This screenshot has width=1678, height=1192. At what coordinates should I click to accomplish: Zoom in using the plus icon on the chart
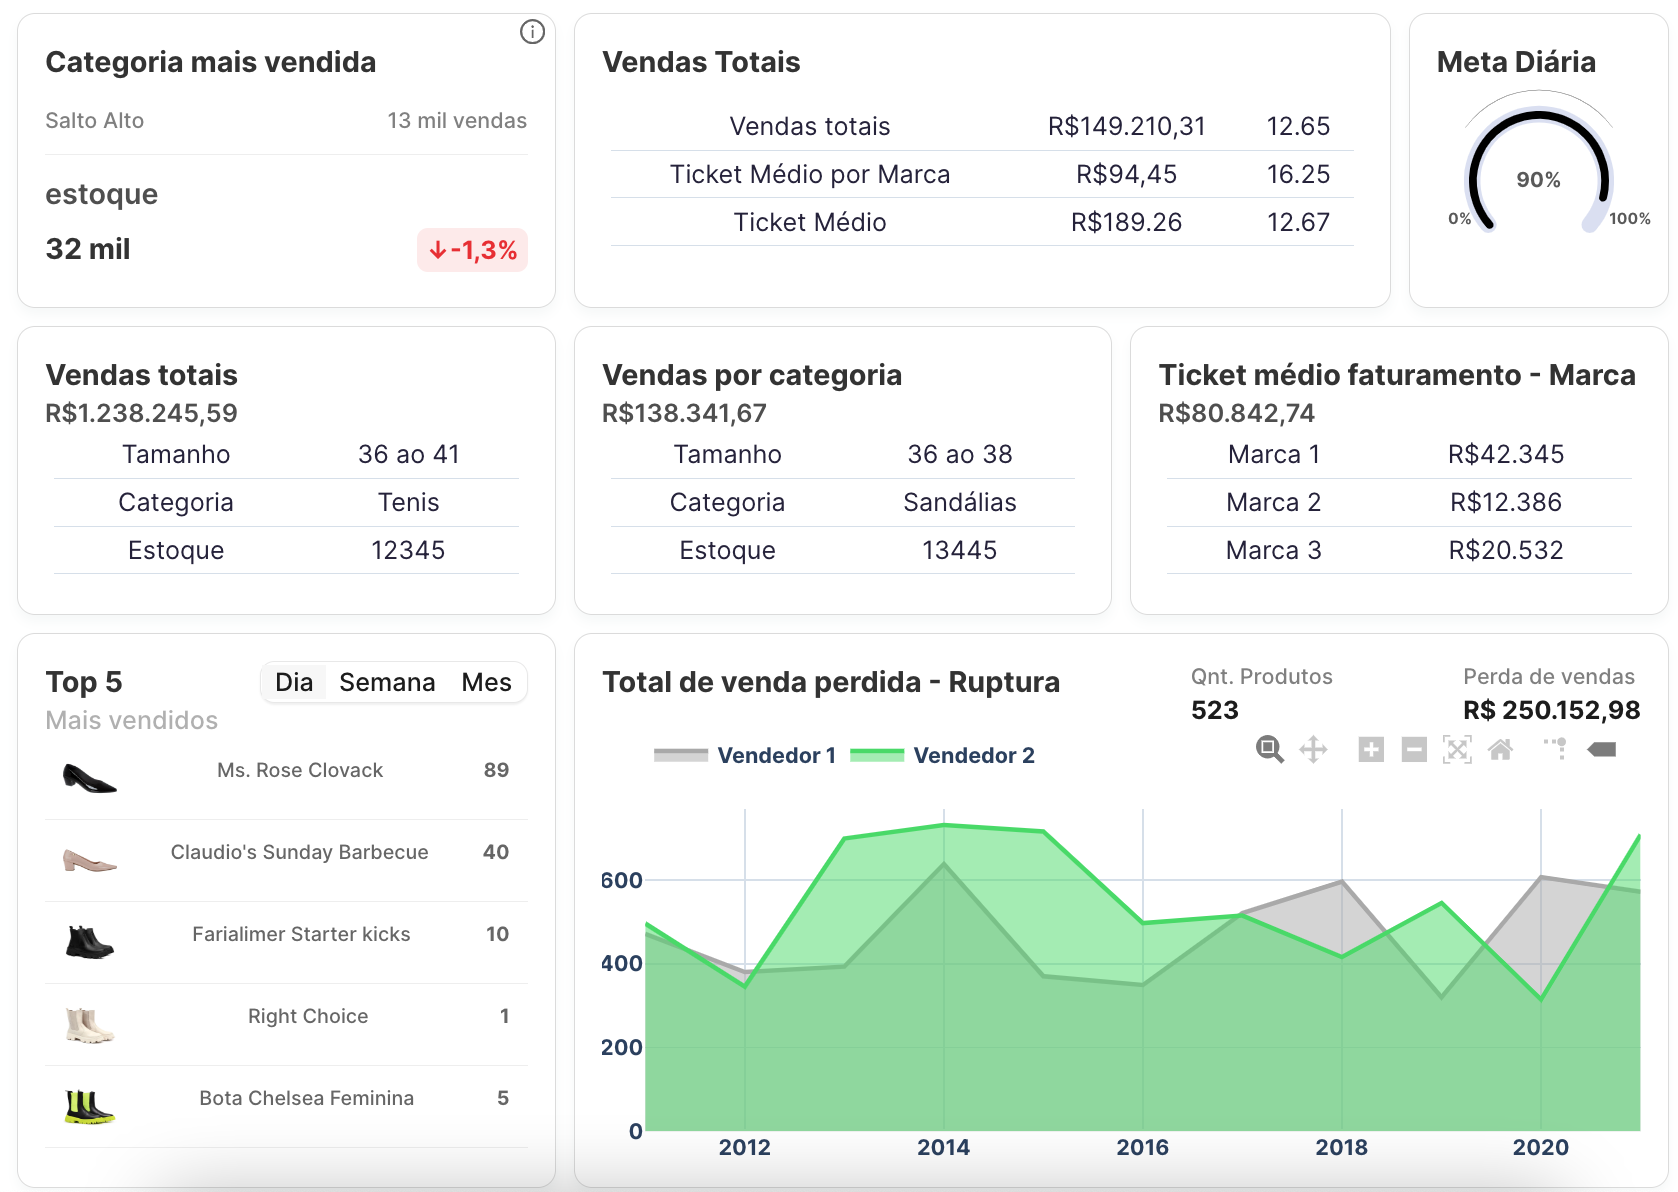[x=1372, y=749]
